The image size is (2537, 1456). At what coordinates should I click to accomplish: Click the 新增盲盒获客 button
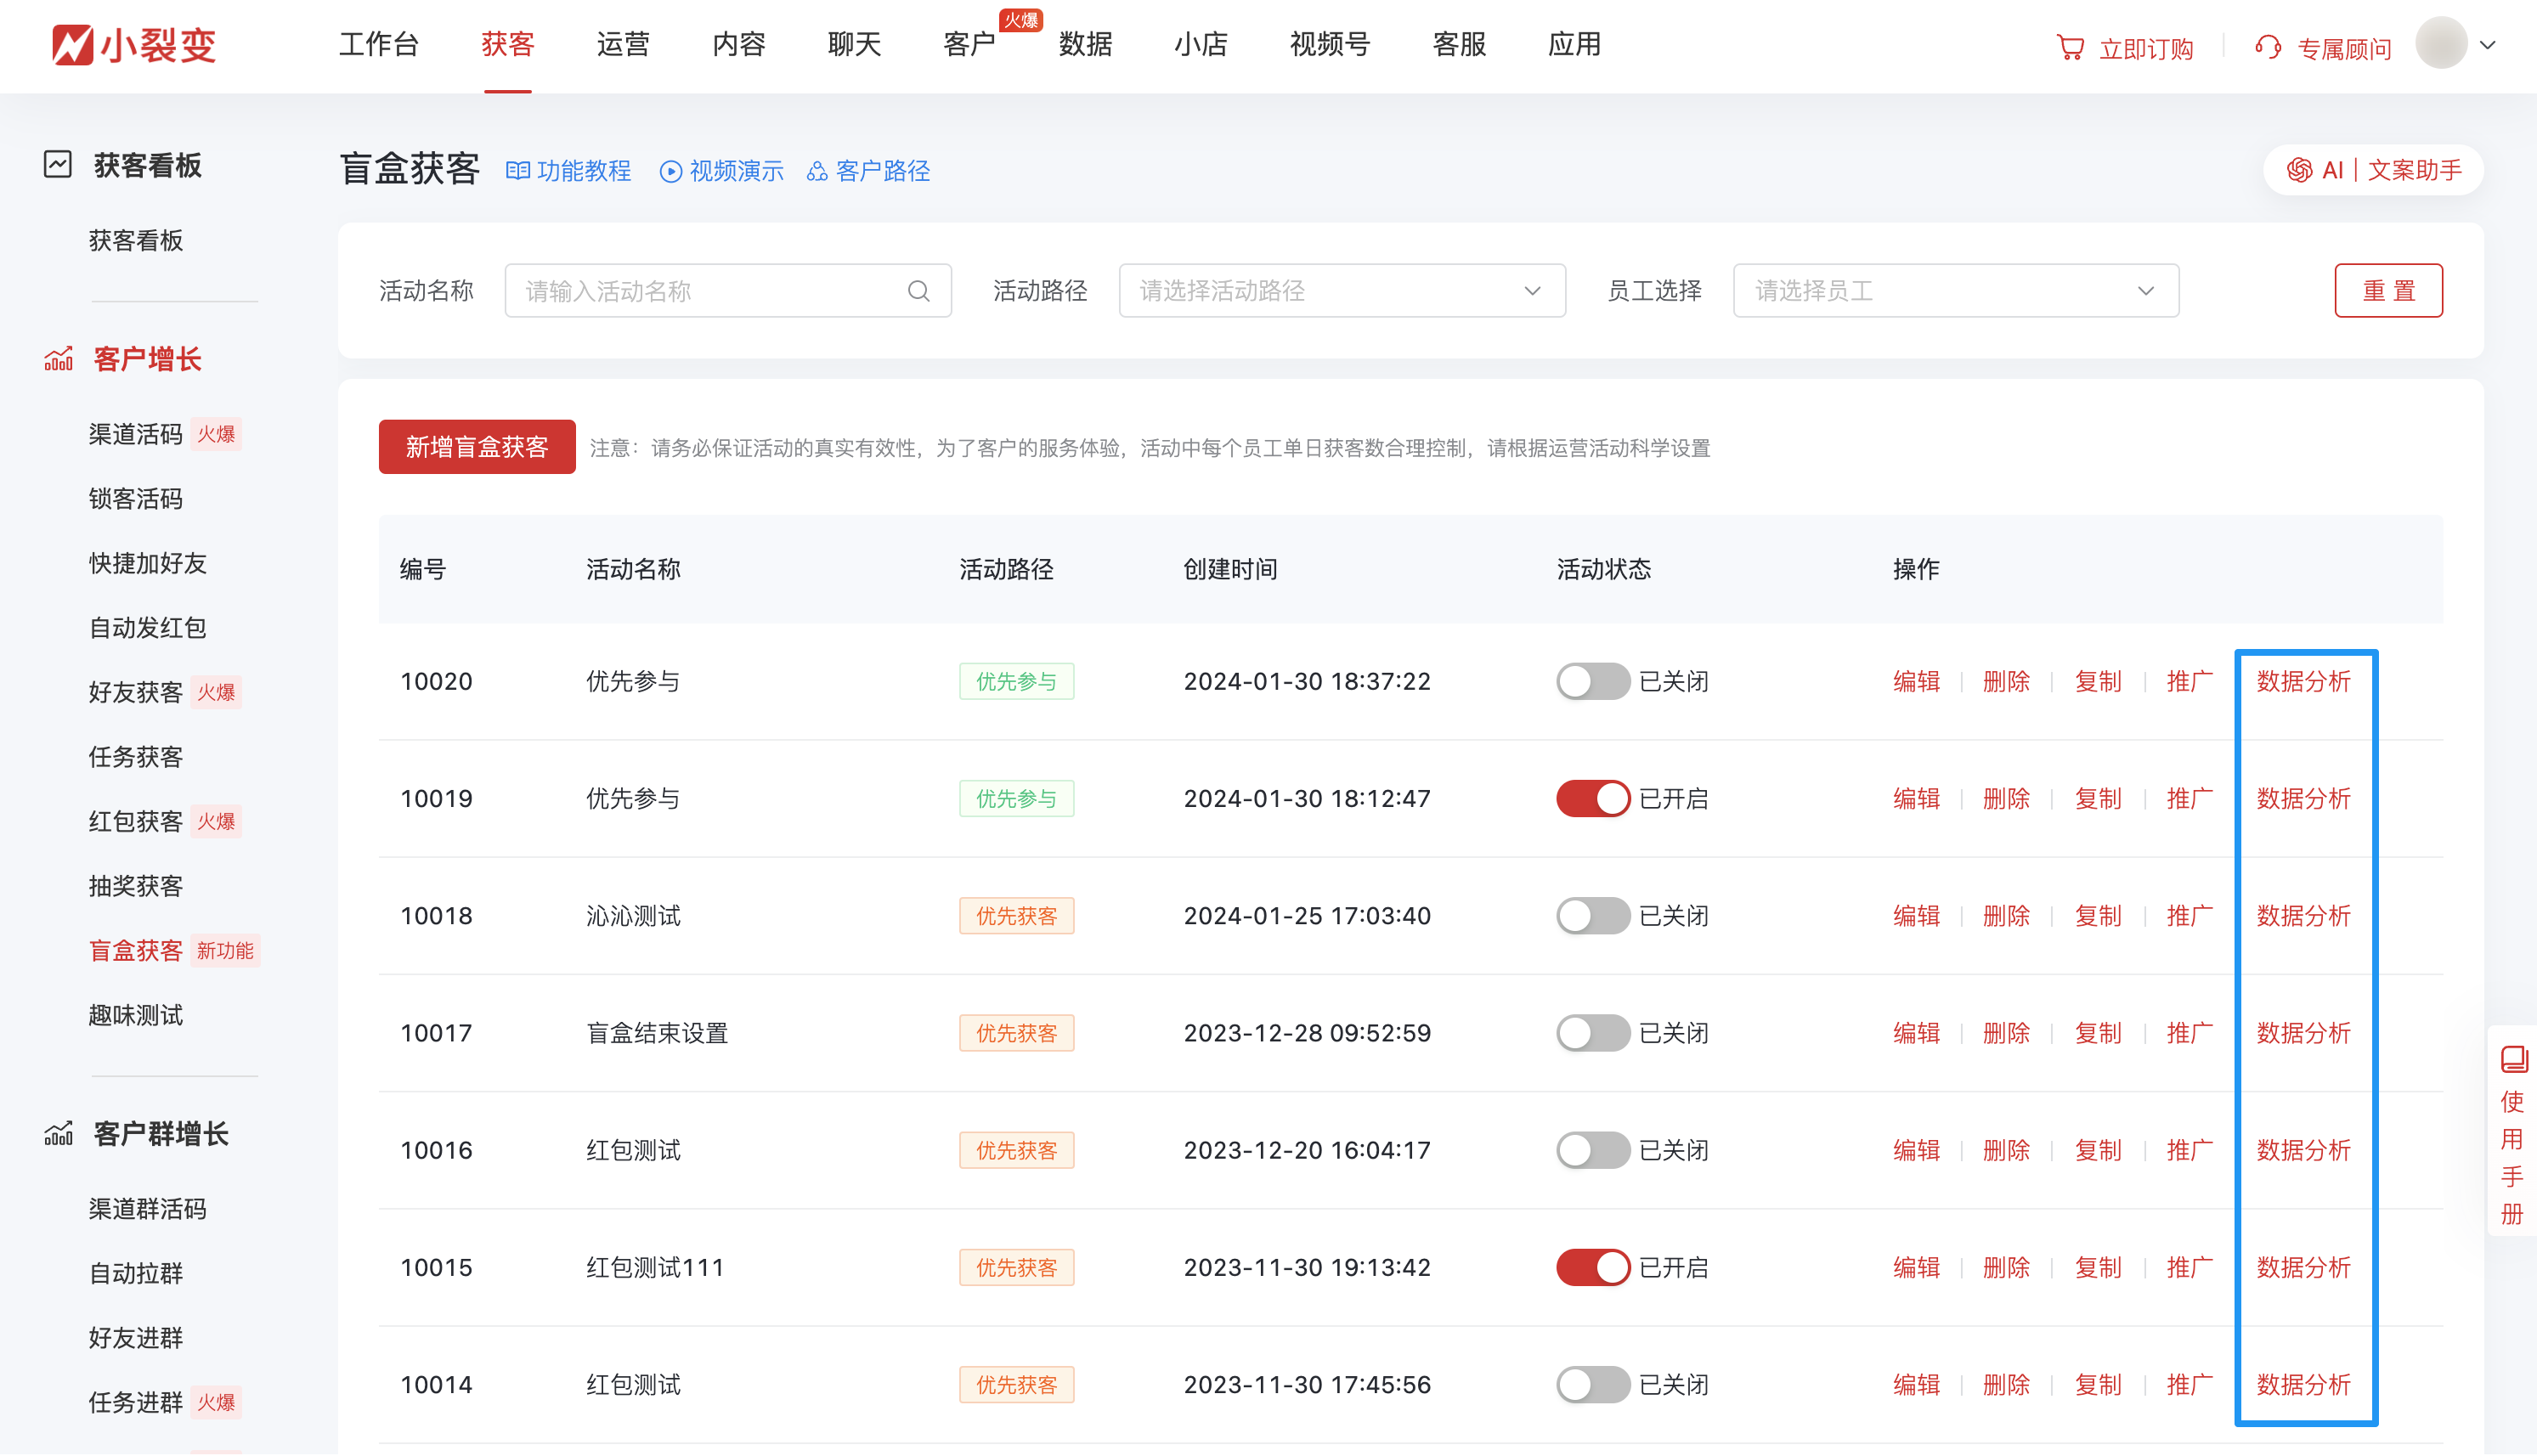tap(477, 447)
